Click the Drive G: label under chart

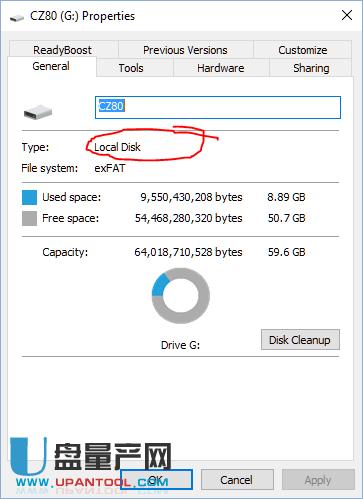[x=180, y=345]
